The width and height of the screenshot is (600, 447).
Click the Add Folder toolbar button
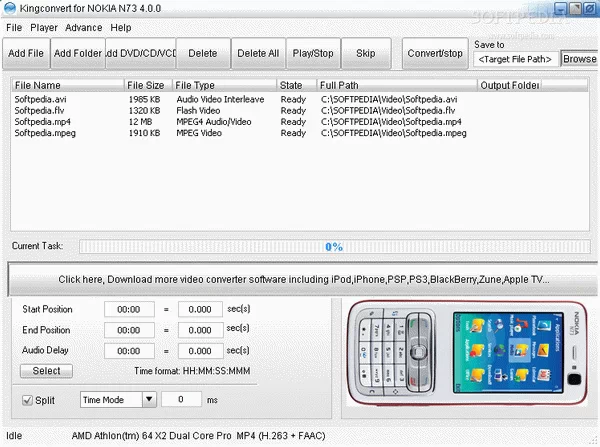click(x=78, y=52)
